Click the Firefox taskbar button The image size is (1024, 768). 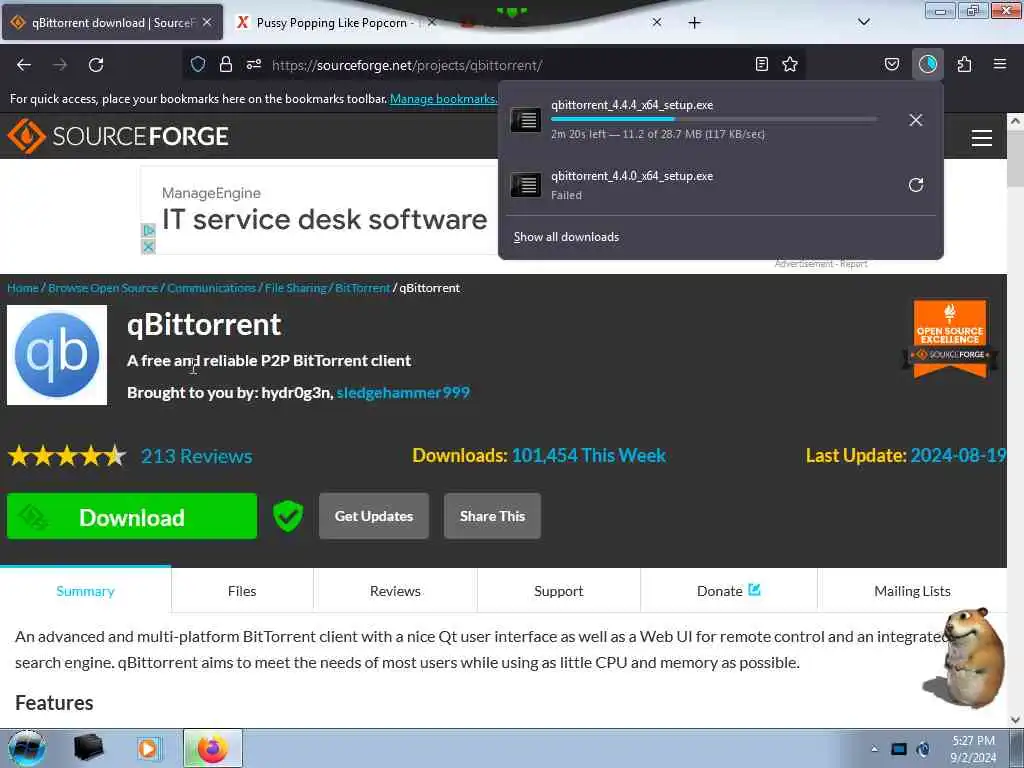tap(213, 748)
